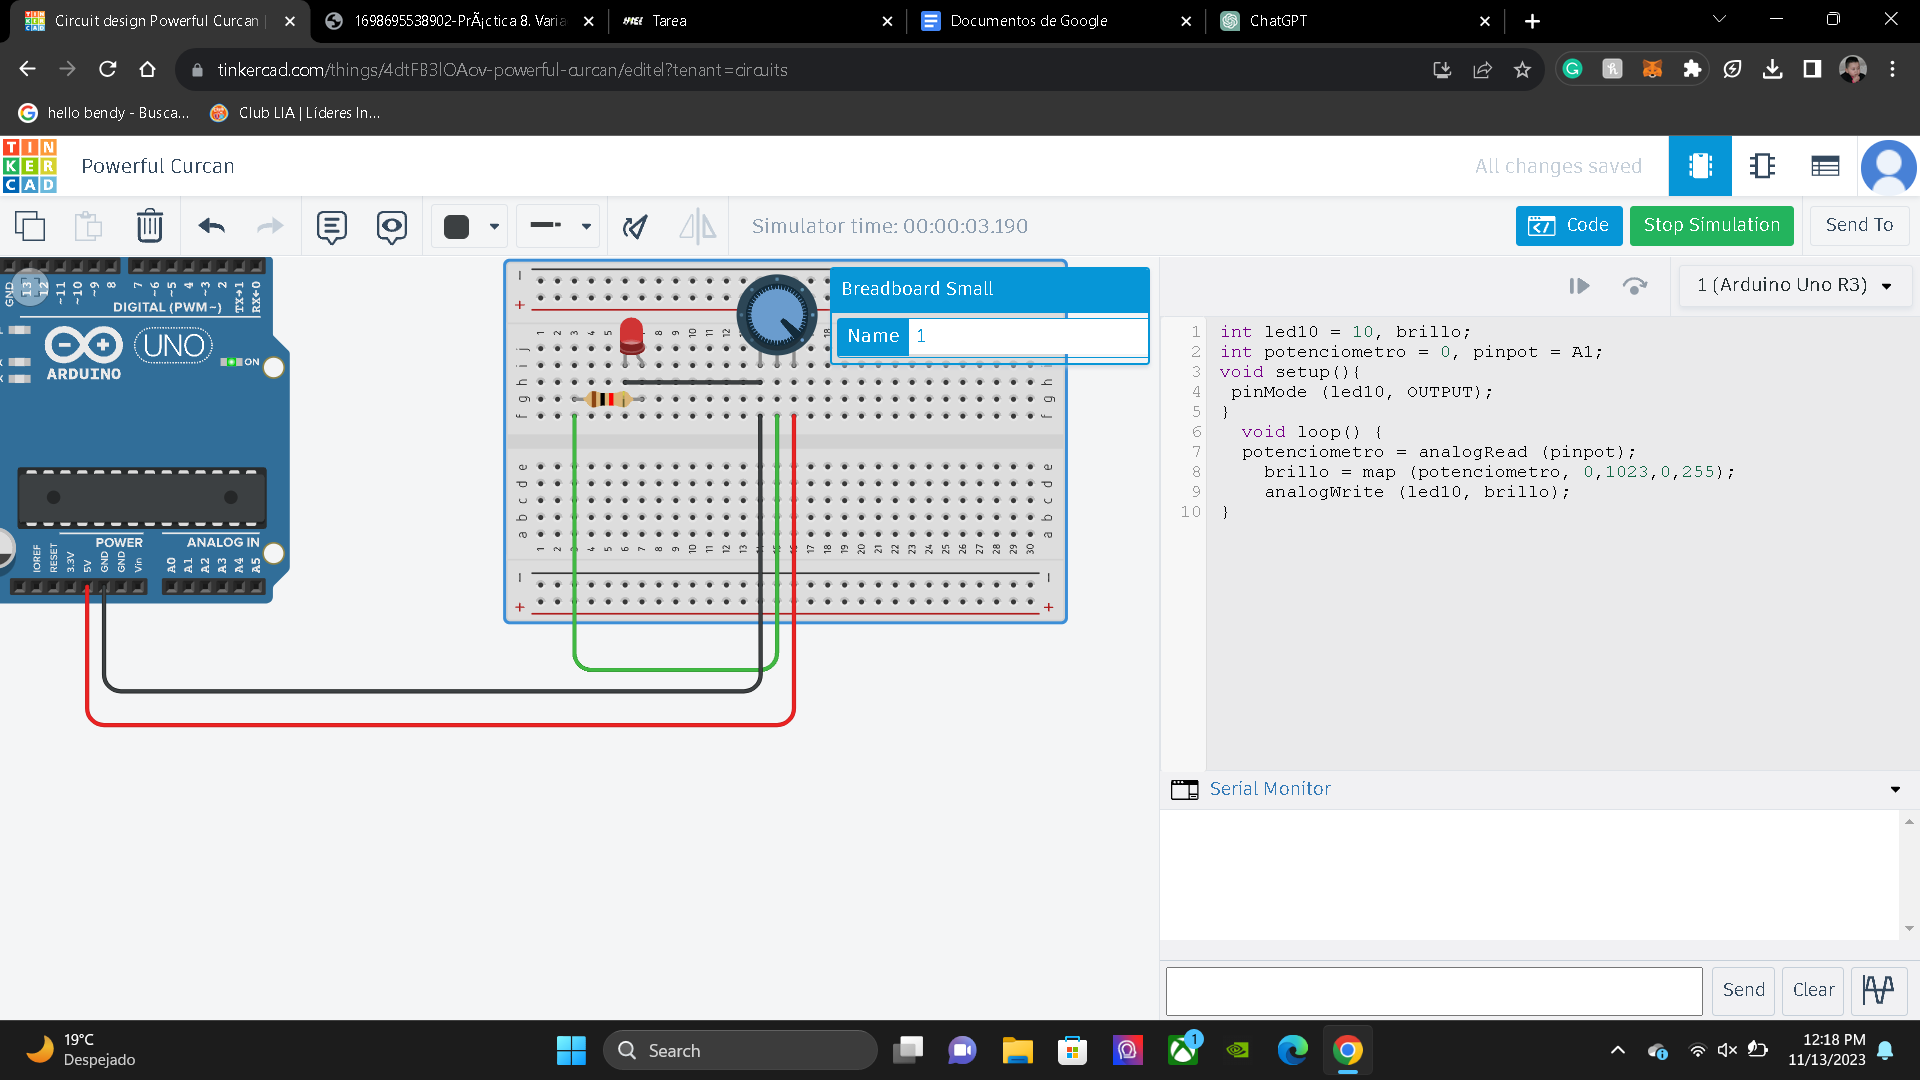Click the undo arrow icon
The height and width of the screenshot is (1080, 1920).
[212, 226]
